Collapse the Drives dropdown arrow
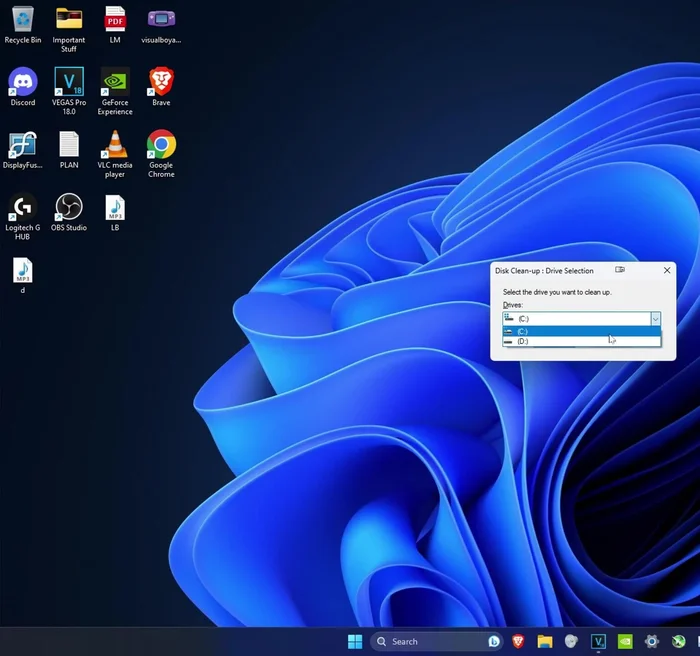This screenshot has height=656, width=700. pos(655,319)
